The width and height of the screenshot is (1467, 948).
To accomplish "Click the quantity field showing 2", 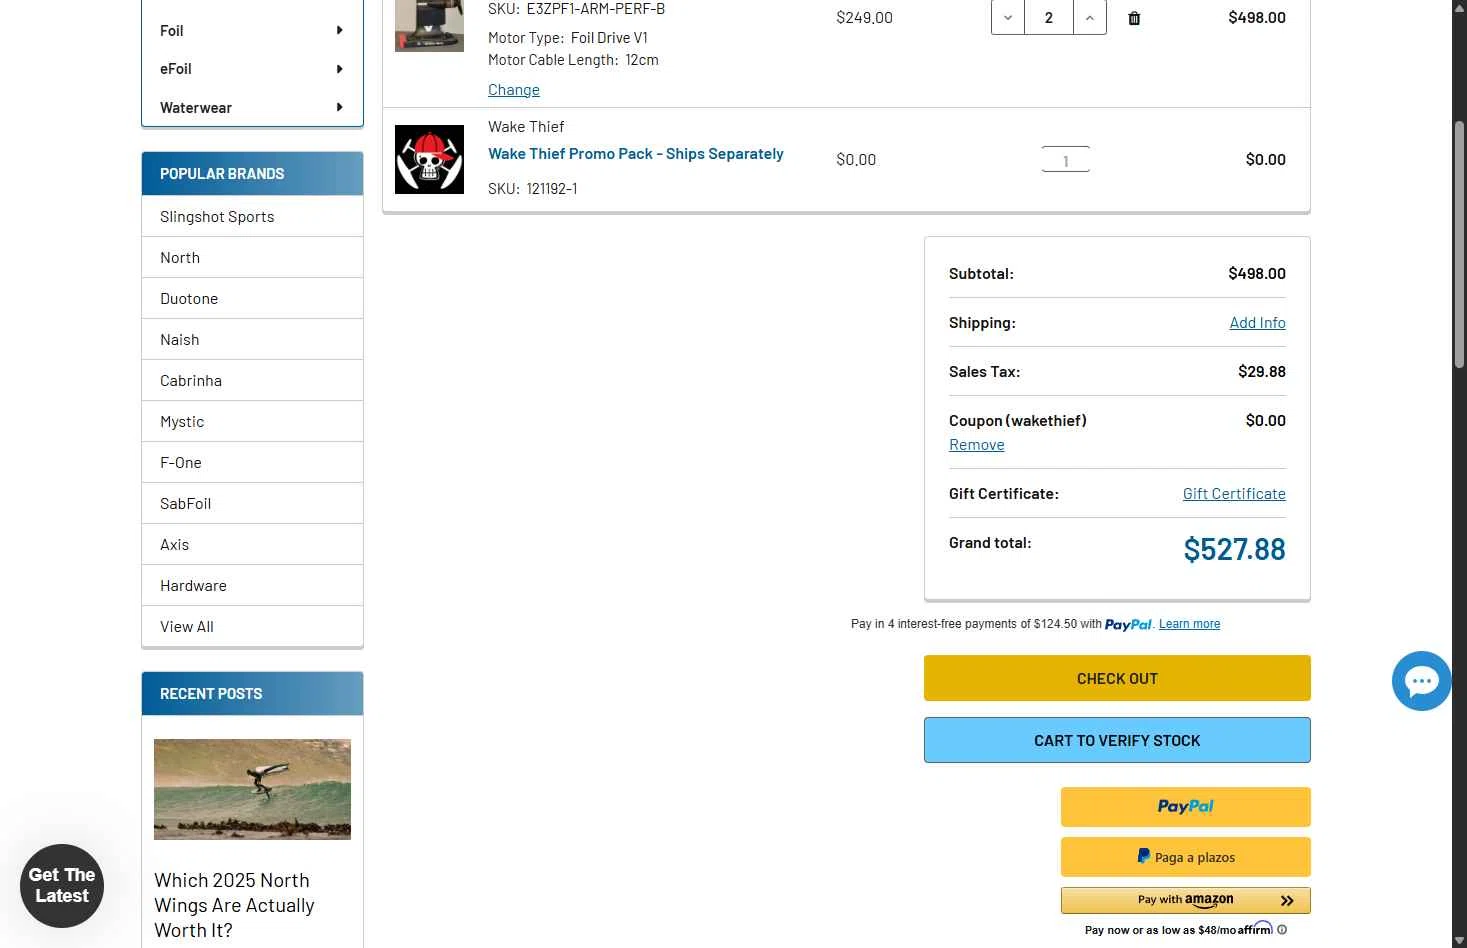I will [1049, 17].
